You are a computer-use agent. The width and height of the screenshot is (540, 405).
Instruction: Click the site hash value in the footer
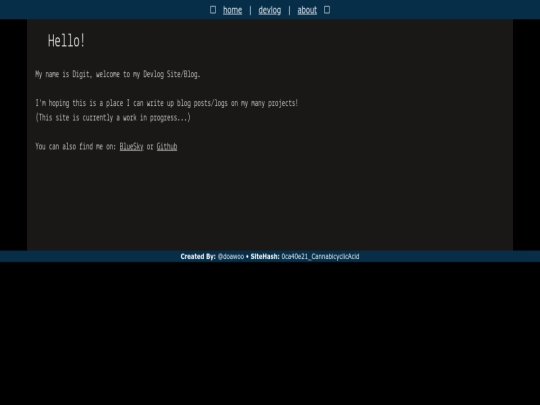tap(320, 257)
